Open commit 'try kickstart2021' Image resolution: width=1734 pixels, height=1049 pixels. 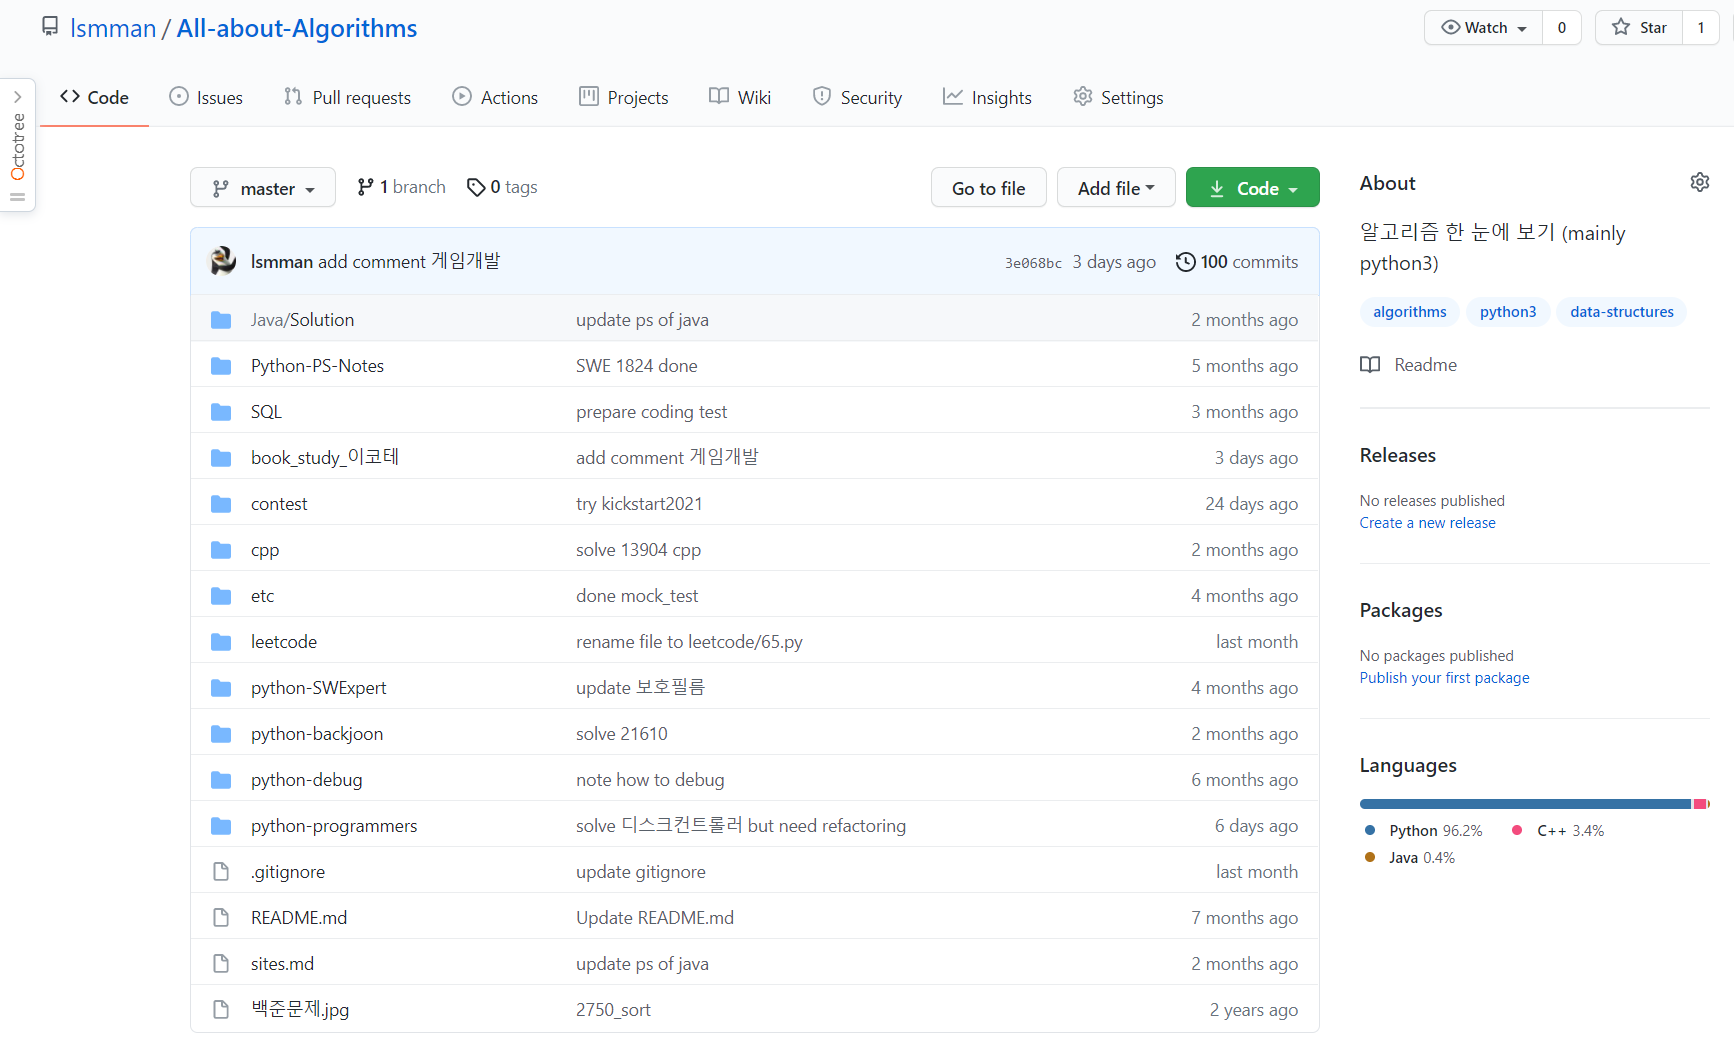click(639, 504)
